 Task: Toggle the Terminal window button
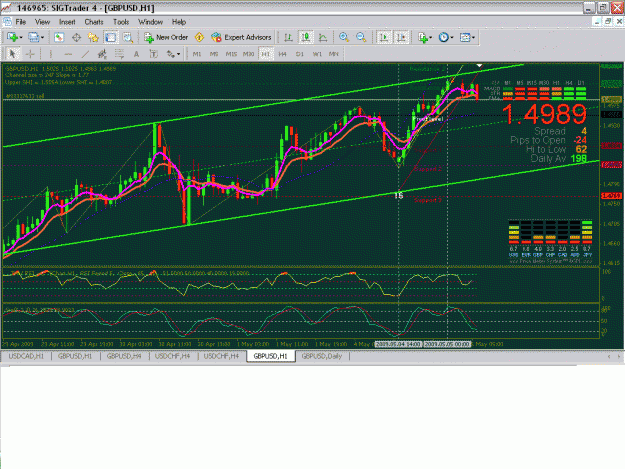(x=110, y=37)
